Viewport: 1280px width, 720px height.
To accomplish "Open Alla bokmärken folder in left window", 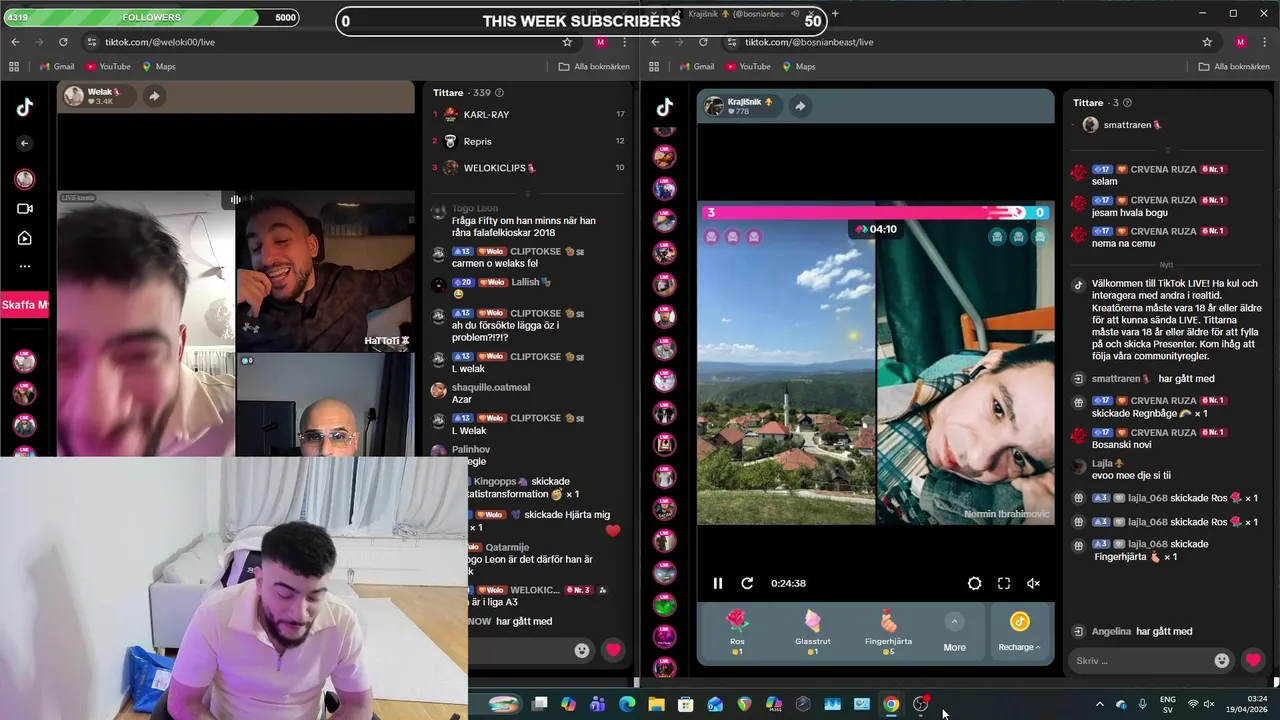I will 593,67.
